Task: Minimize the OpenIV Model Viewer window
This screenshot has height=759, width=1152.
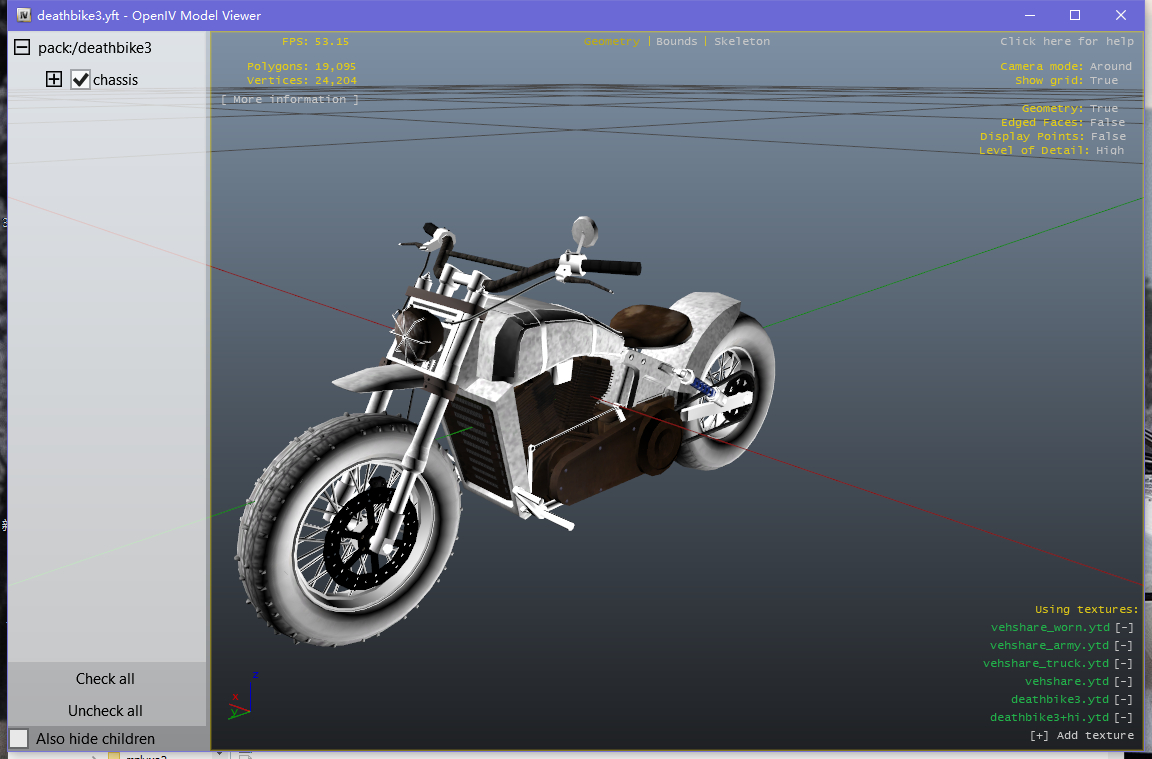Action: (x=1031, y=15)
